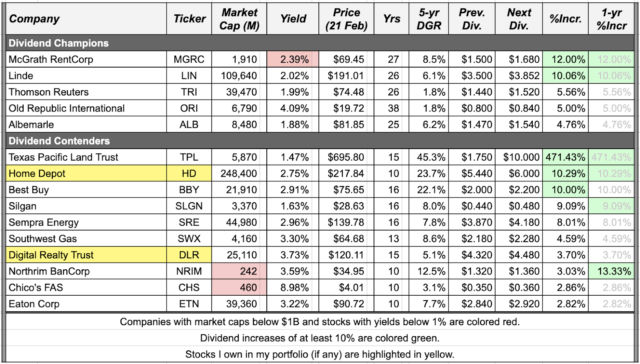Screen dimensions: 640x364
Task: Select the highlighted Home Depot cell
Action: tap(86, 173)
